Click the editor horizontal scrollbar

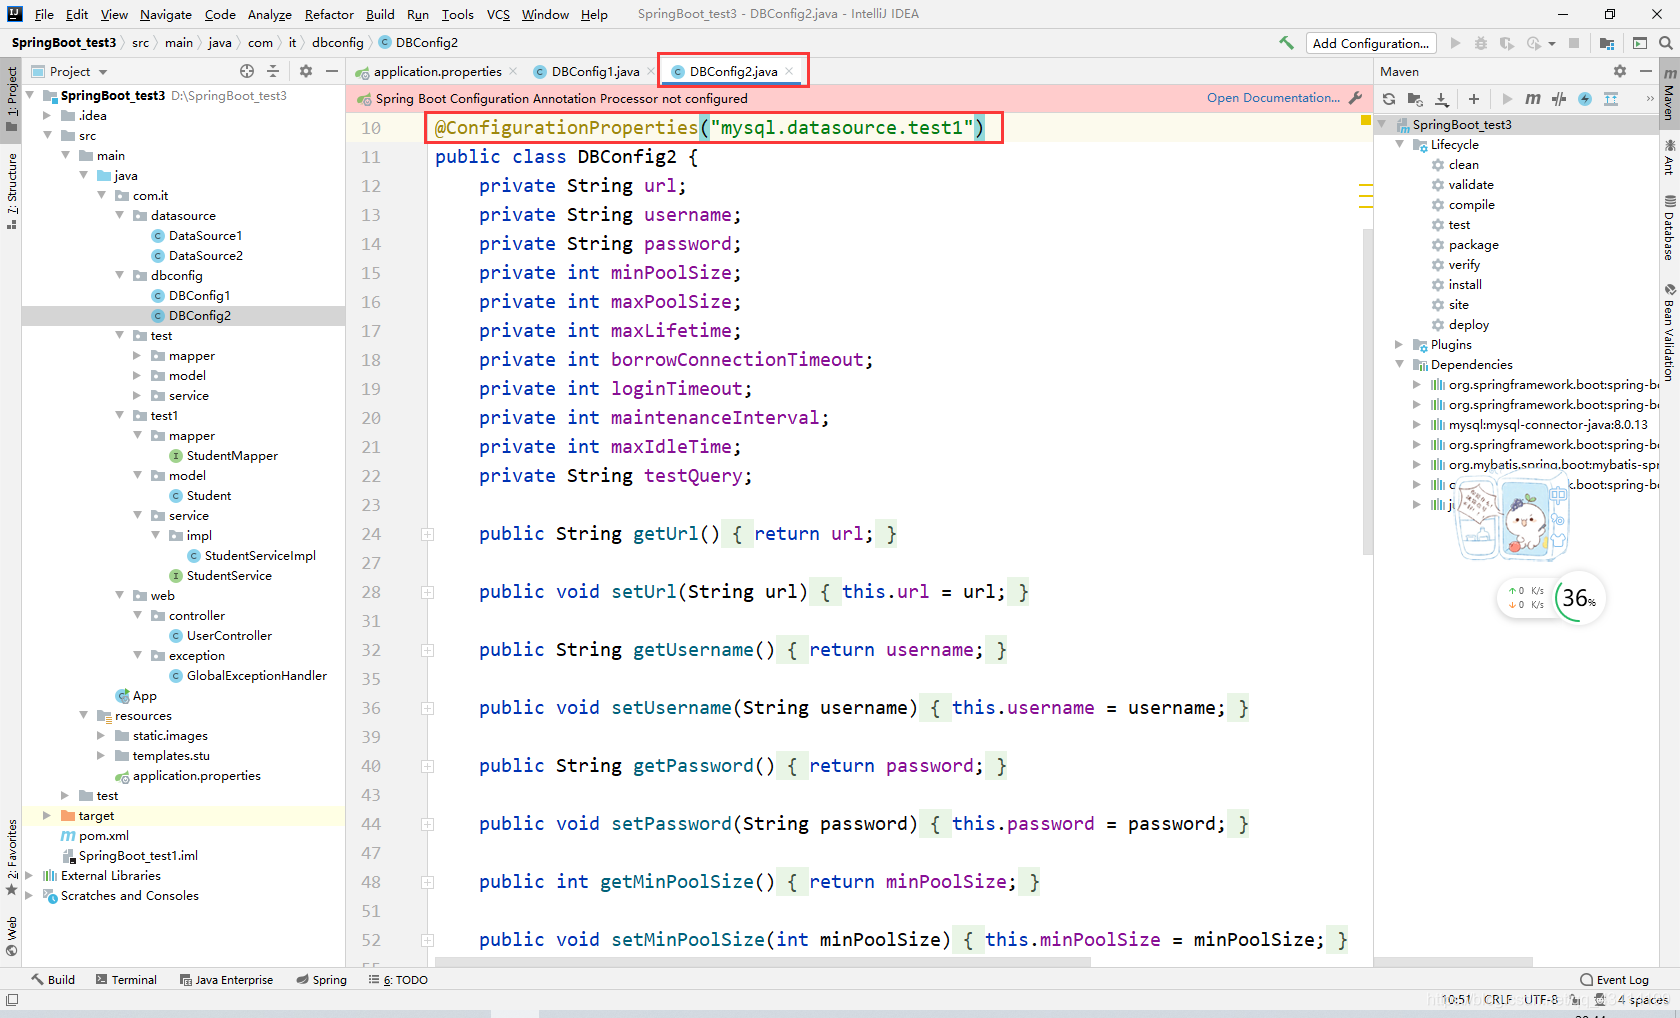(x=762, y=962)
